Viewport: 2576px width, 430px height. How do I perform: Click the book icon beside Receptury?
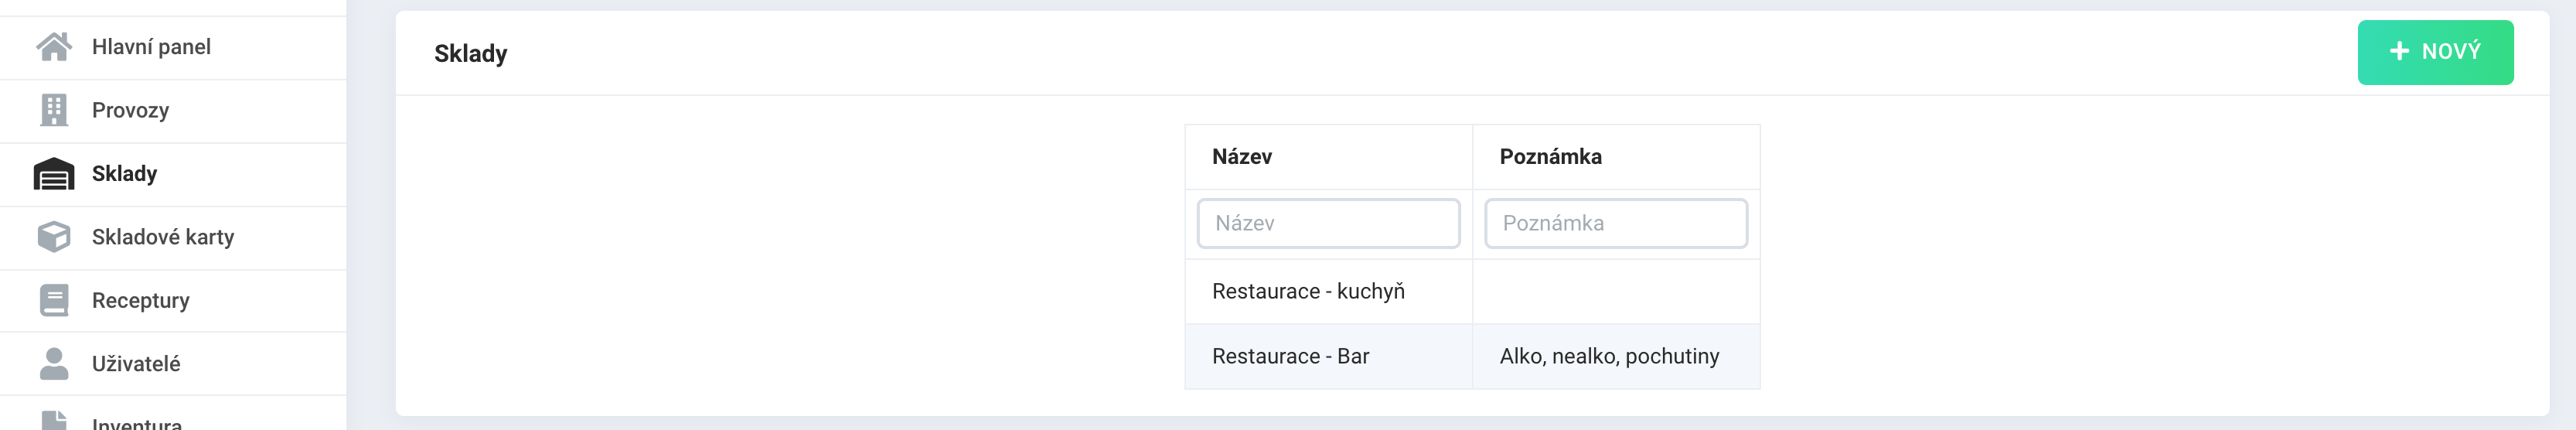pyautogui.click(x=54, y=300)
